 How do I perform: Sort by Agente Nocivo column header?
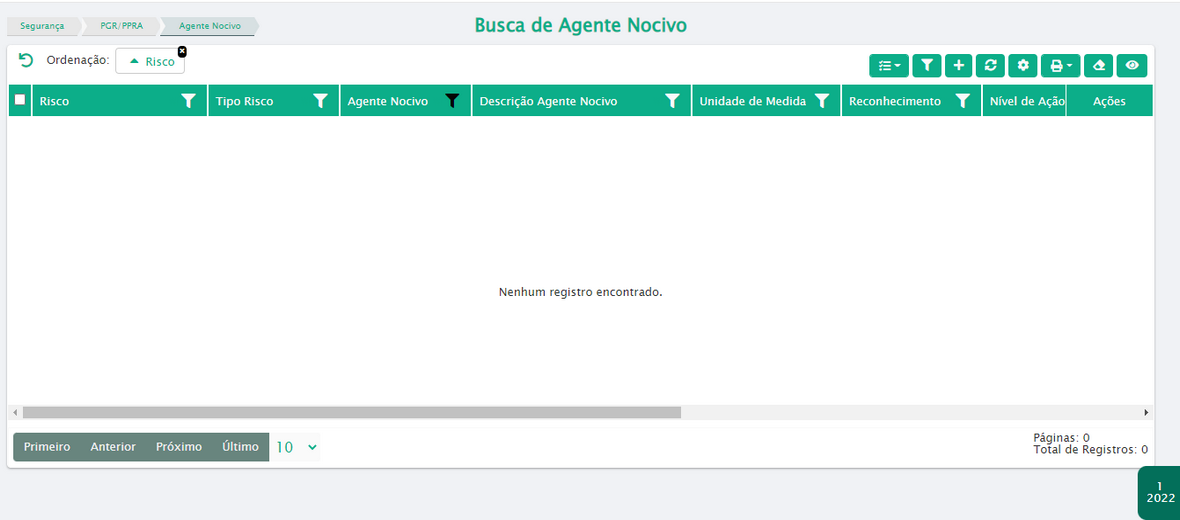pyautogui.click(x=388, y=102)
